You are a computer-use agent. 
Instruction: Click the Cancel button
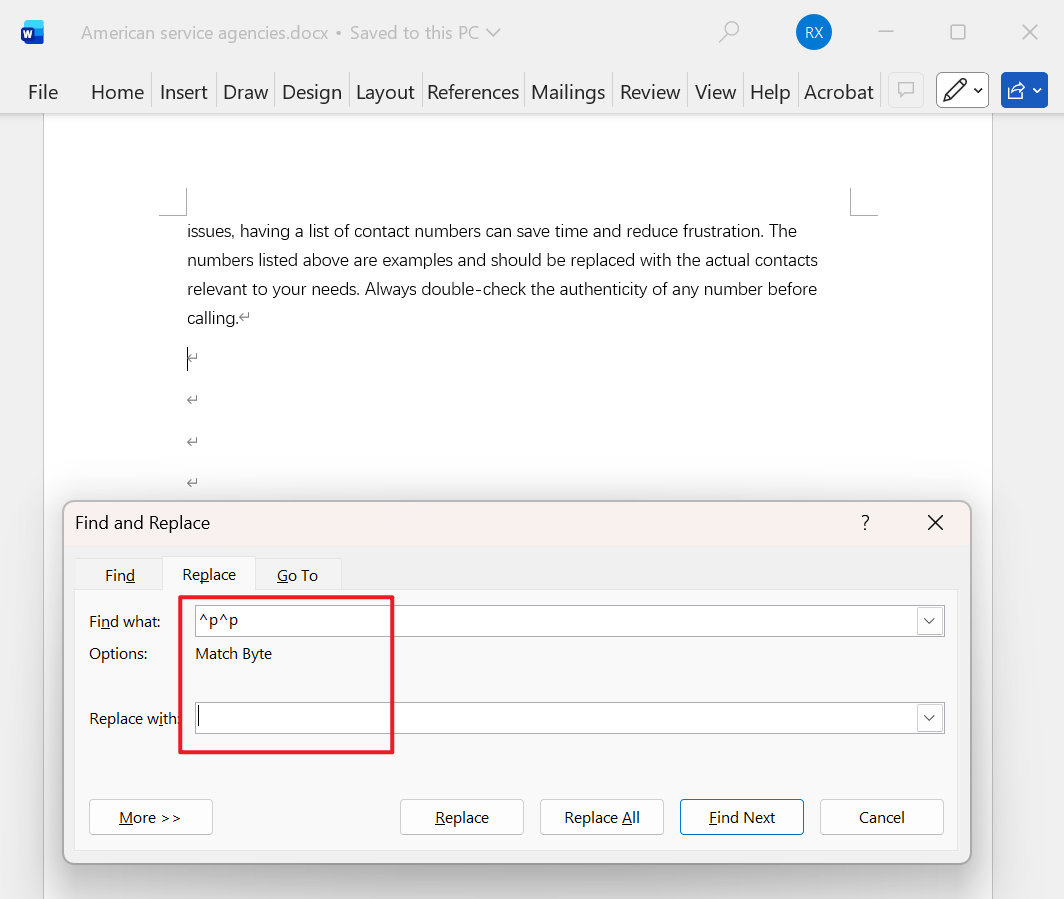click(x=881, y=817)
